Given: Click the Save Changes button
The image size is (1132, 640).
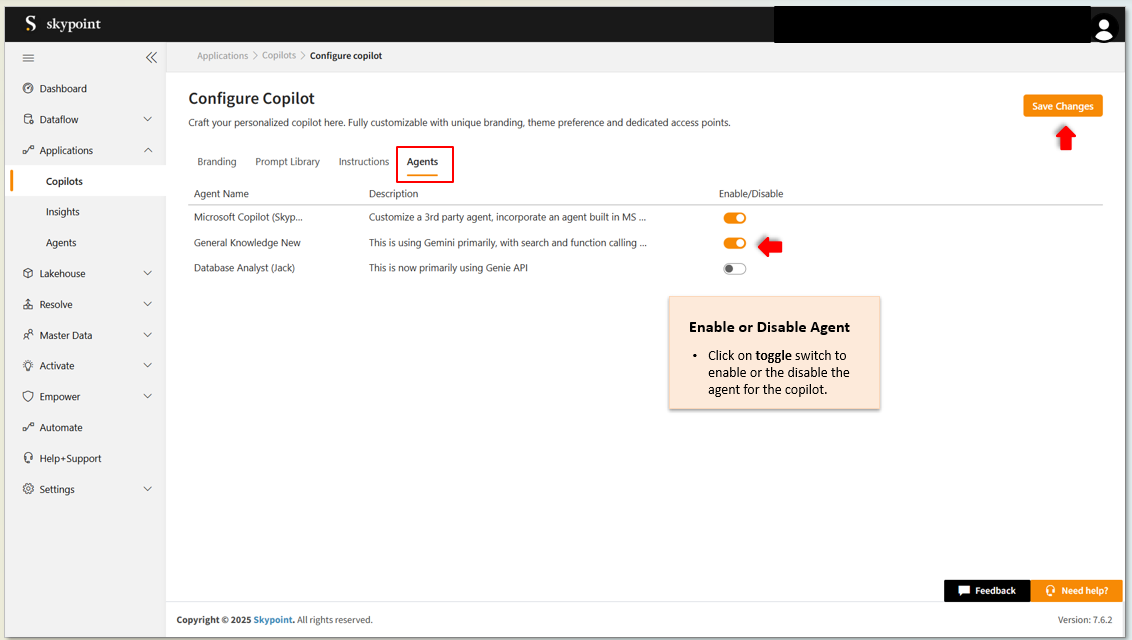Looking at the screenshot, I should point(1062,106).
